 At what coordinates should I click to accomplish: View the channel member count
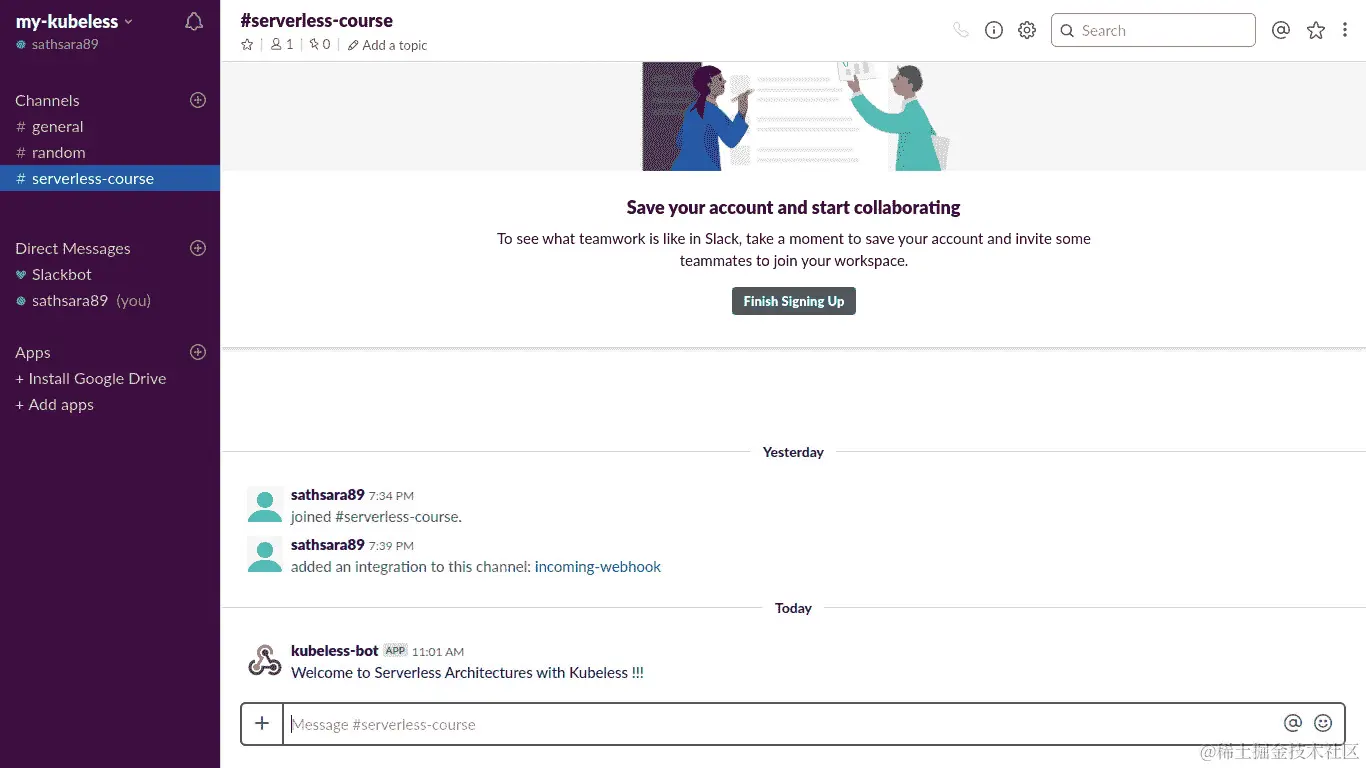[x=282, y=44]
